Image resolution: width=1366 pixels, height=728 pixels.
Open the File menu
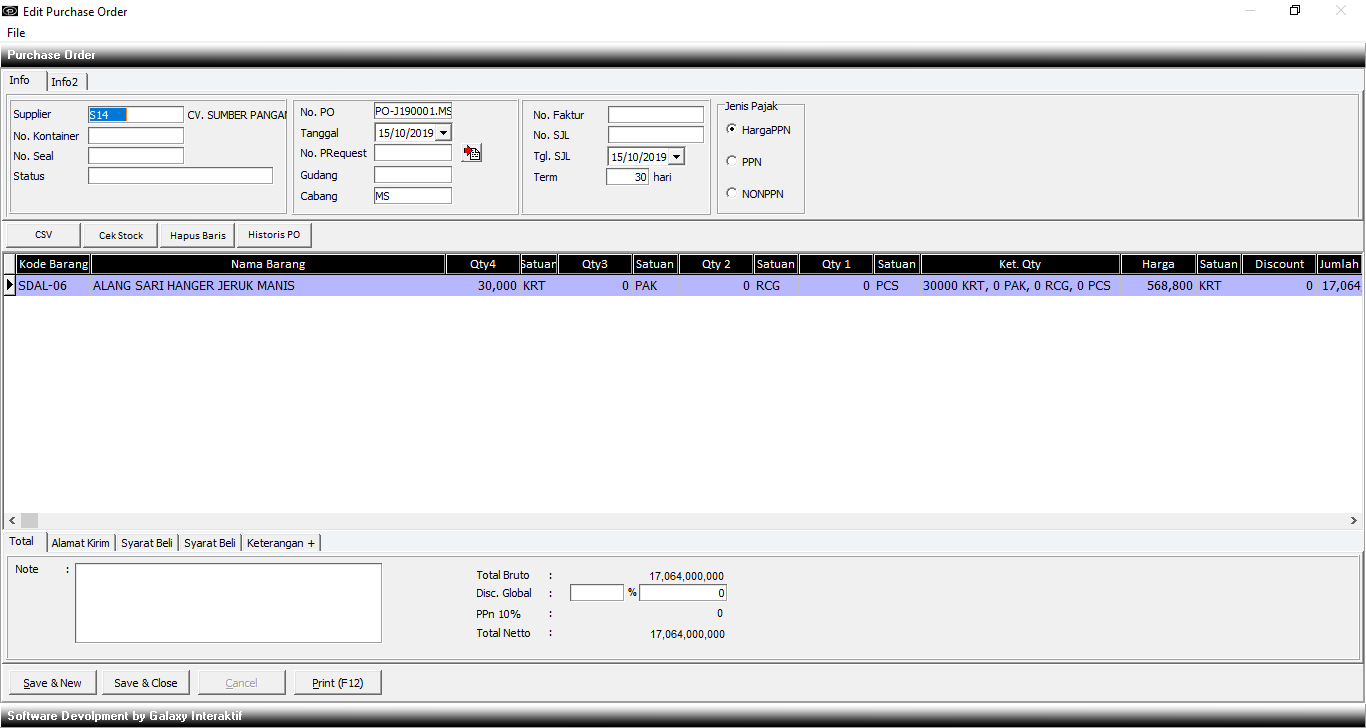(16, 33)
